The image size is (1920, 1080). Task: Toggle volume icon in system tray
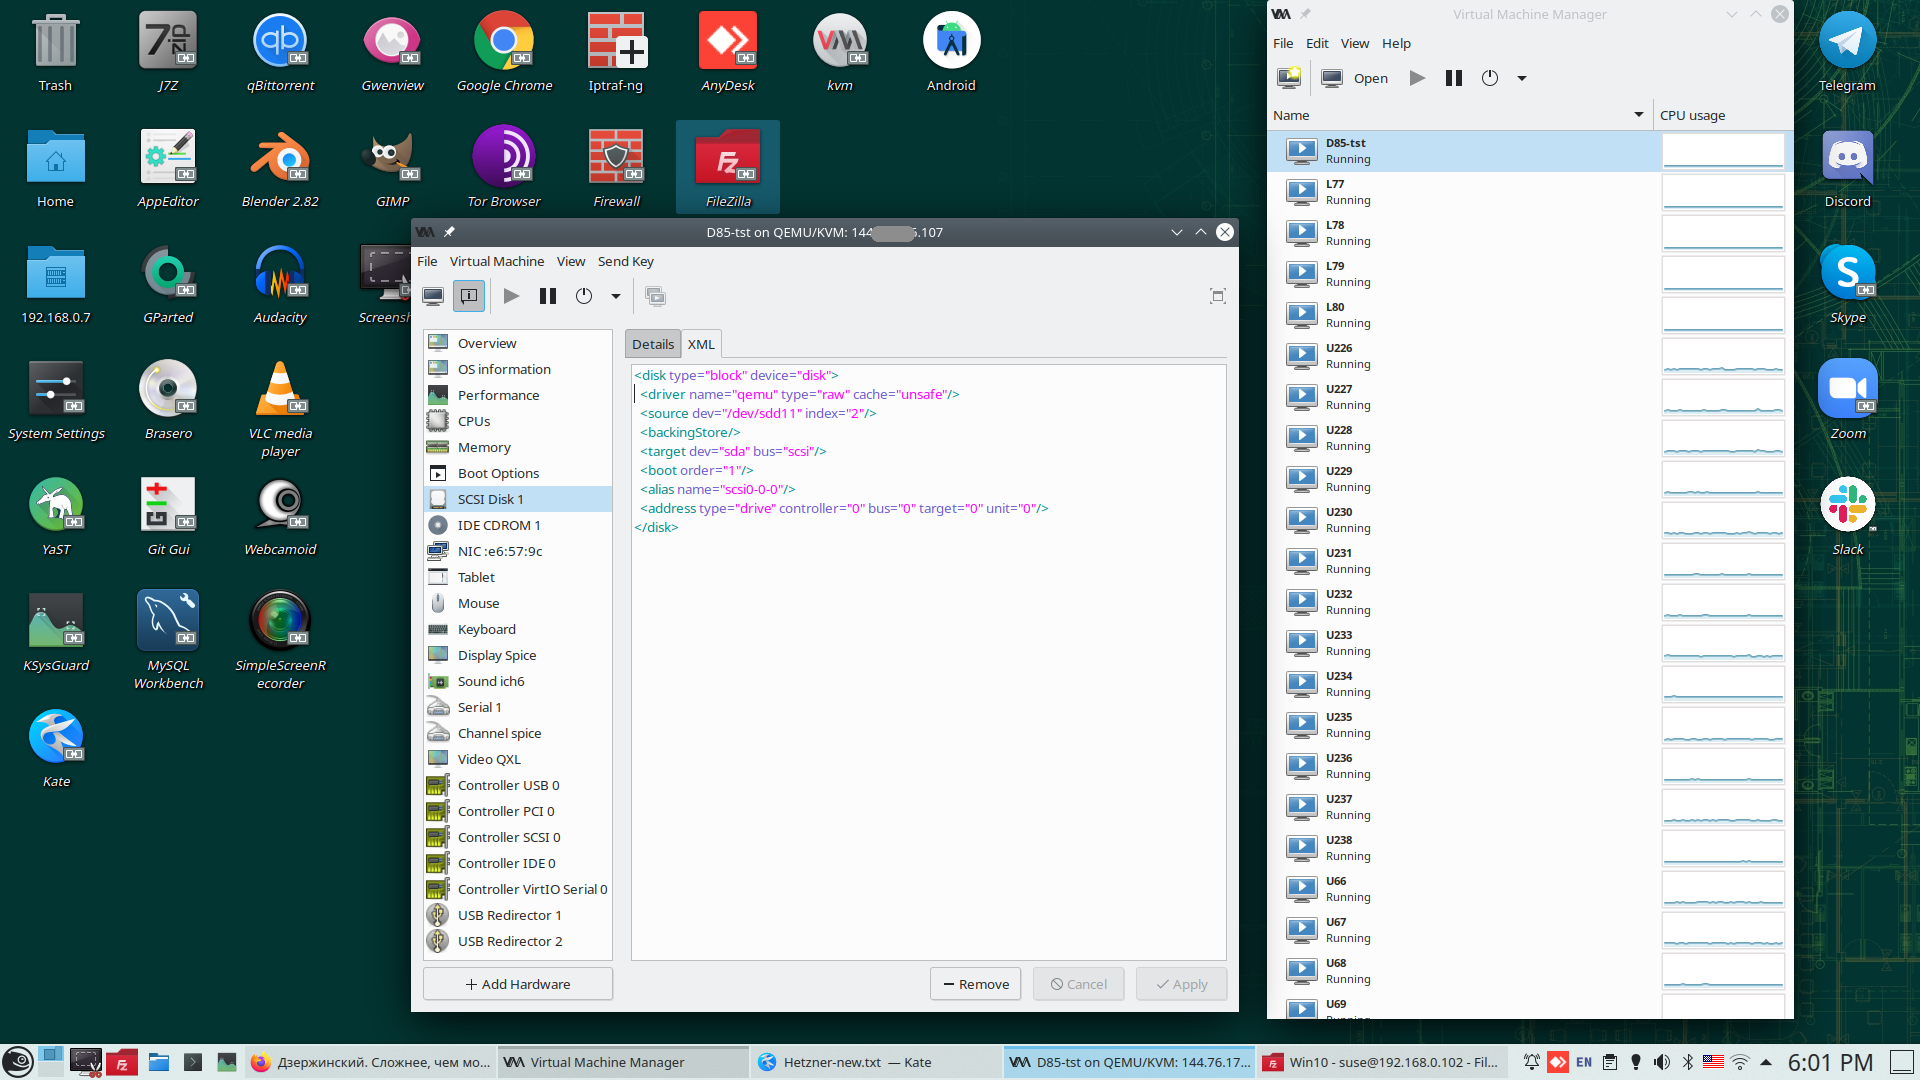1662,1062
